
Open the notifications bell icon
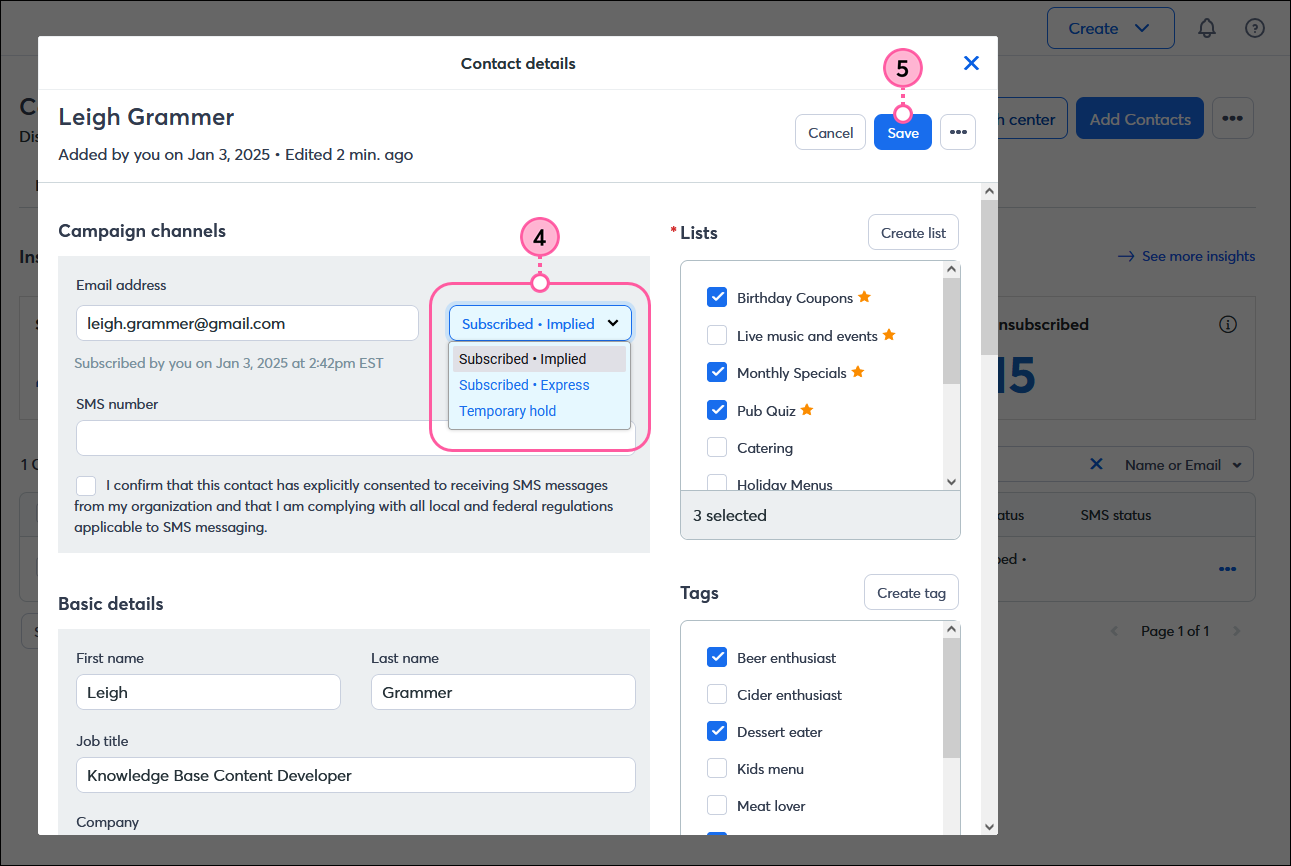point(1207,28)
